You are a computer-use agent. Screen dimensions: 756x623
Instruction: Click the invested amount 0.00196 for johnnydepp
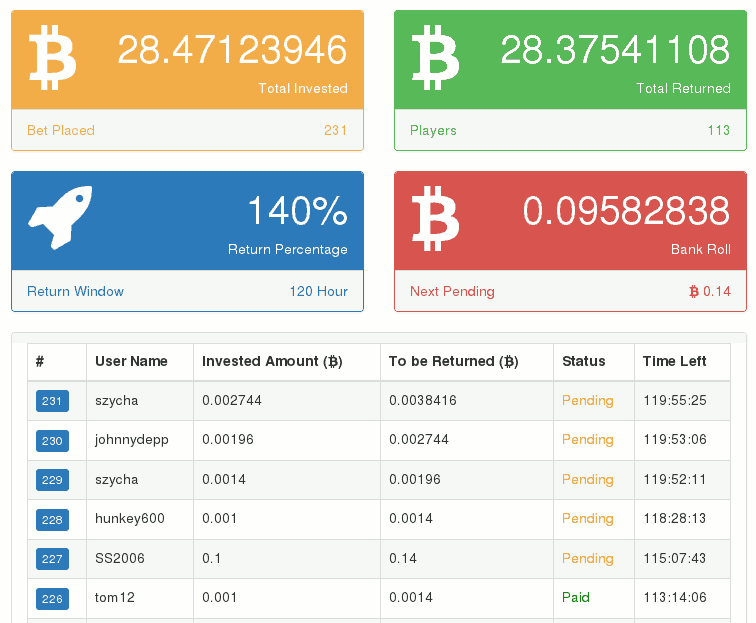228,440
